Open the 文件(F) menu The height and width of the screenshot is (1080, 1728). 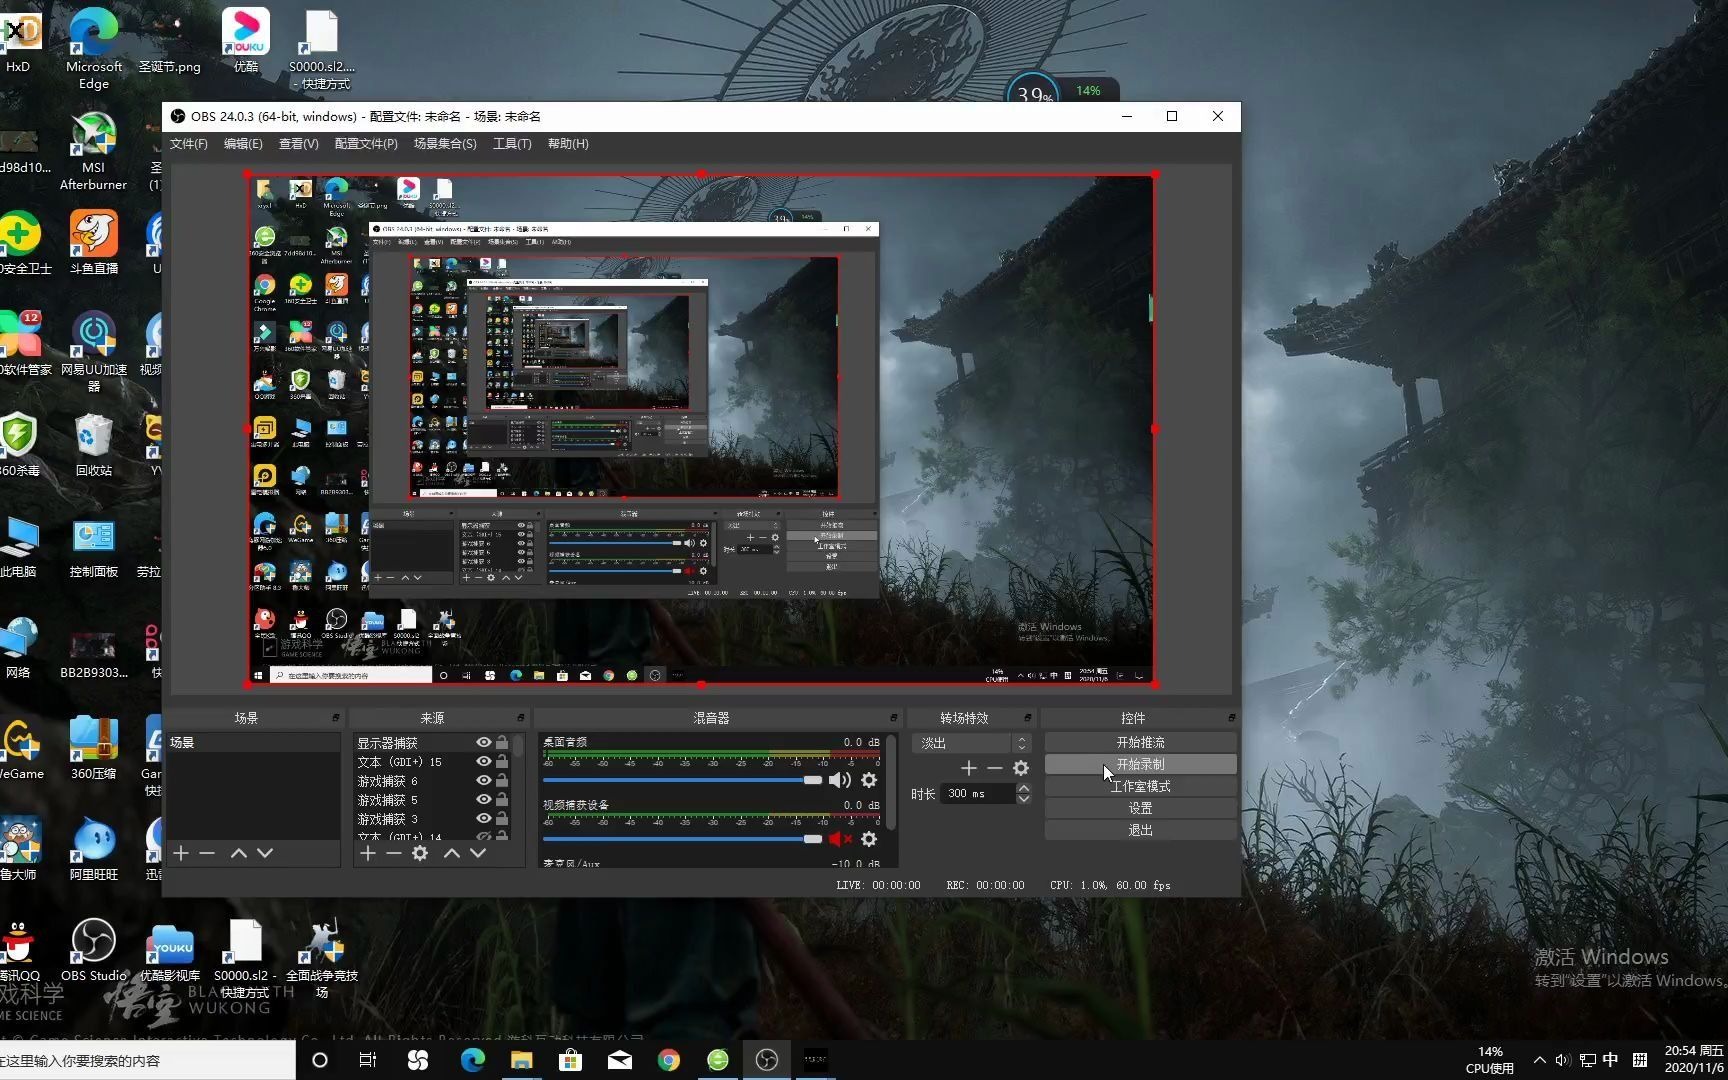(x=189, y=144)
